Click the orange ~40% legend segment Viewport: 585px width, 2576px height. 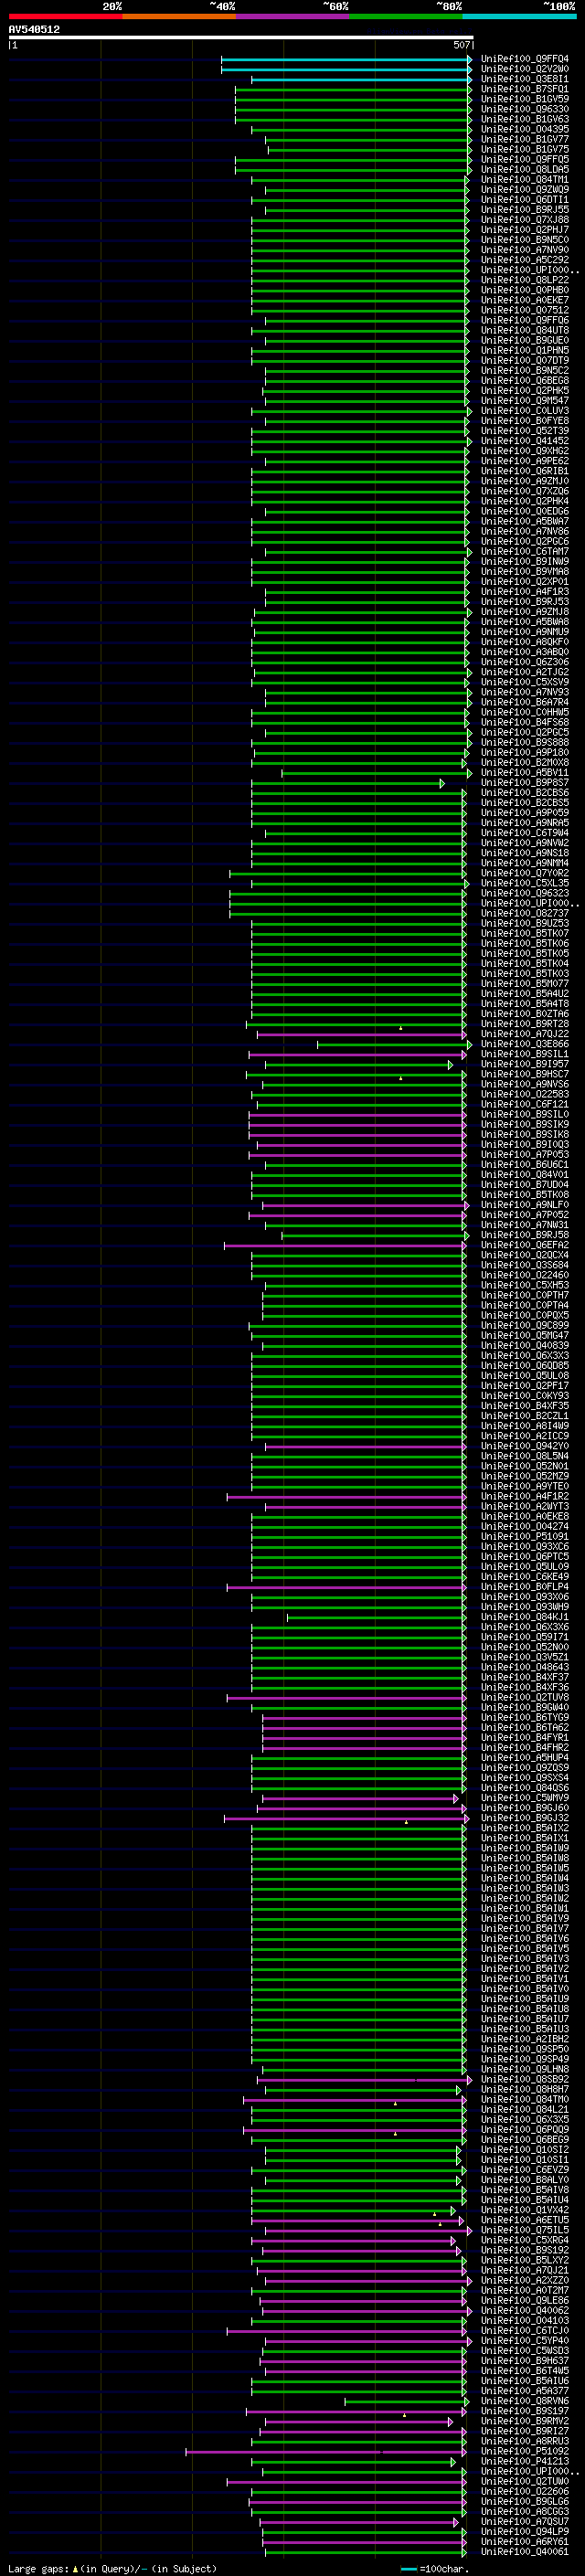coord(179,16)
